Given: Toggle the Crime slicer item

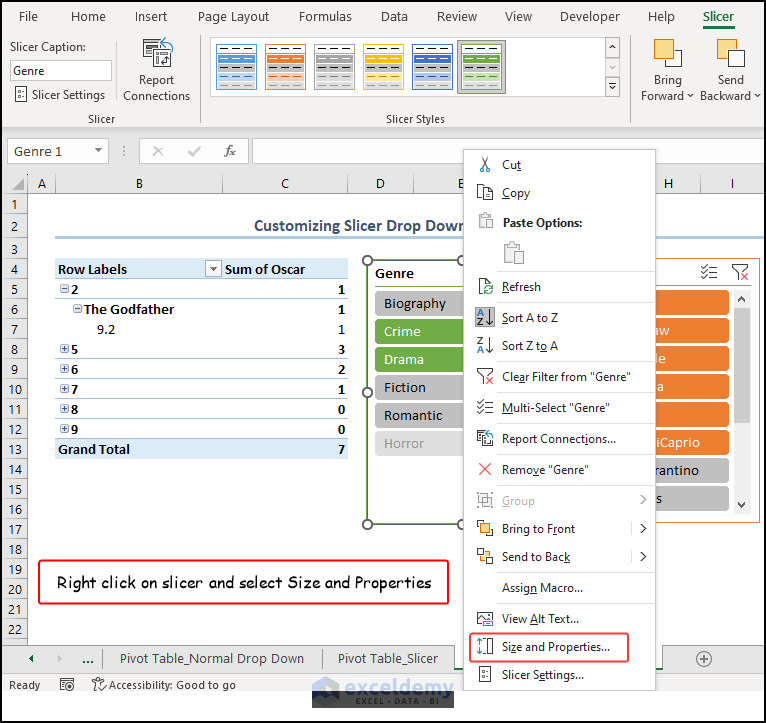Looking at the screenshot, I should (x=419, y=331).
